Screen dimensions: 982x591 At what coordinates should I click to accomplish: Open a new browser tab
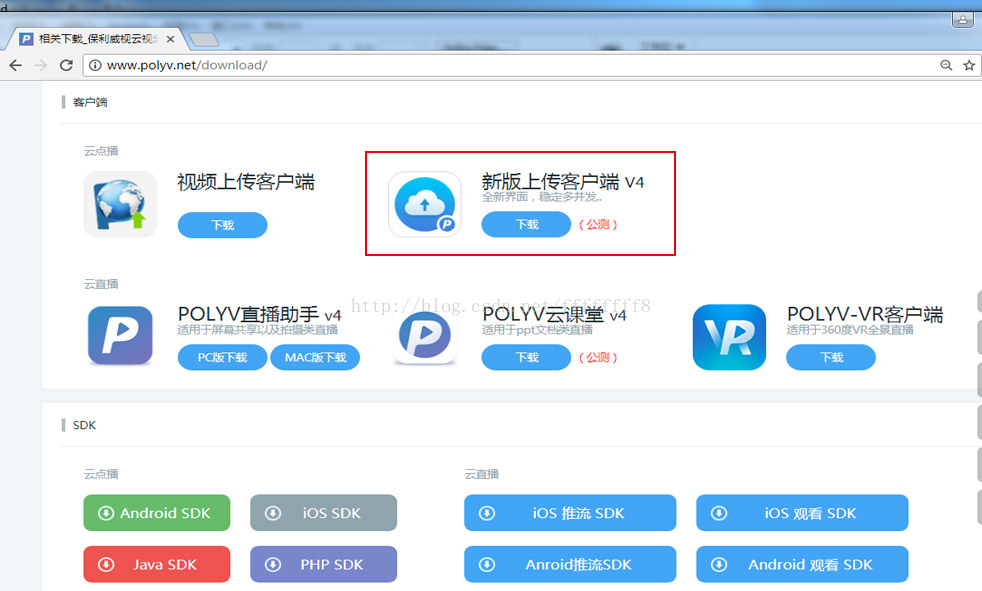click(204, 39)
